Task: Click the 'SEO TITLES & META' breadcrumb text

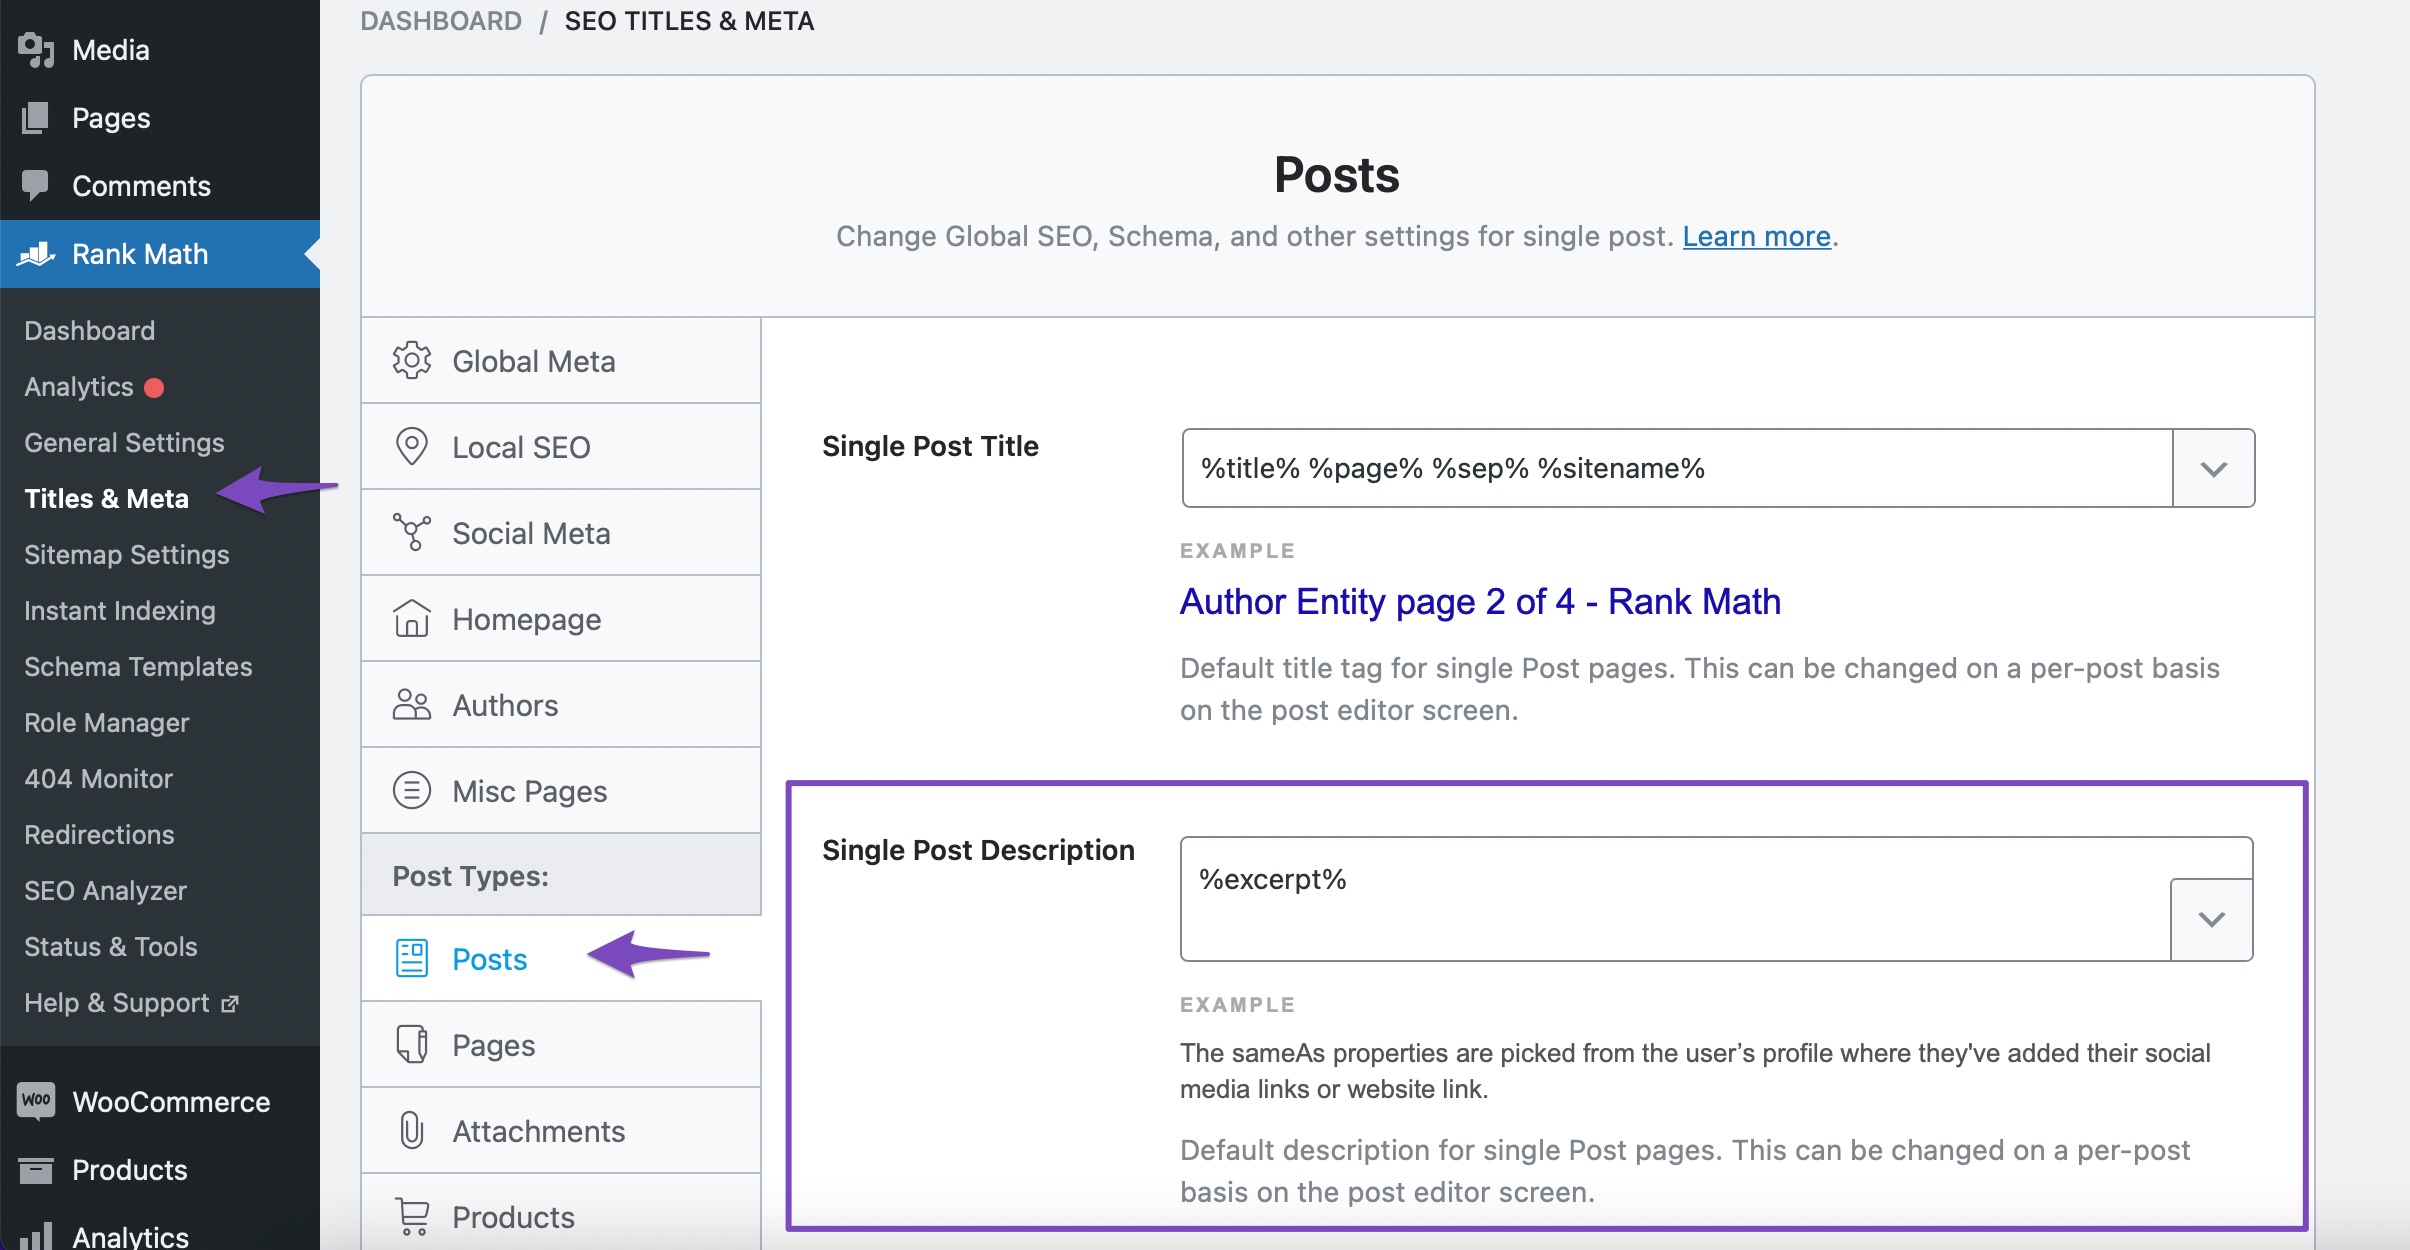Action: point(689,21)
